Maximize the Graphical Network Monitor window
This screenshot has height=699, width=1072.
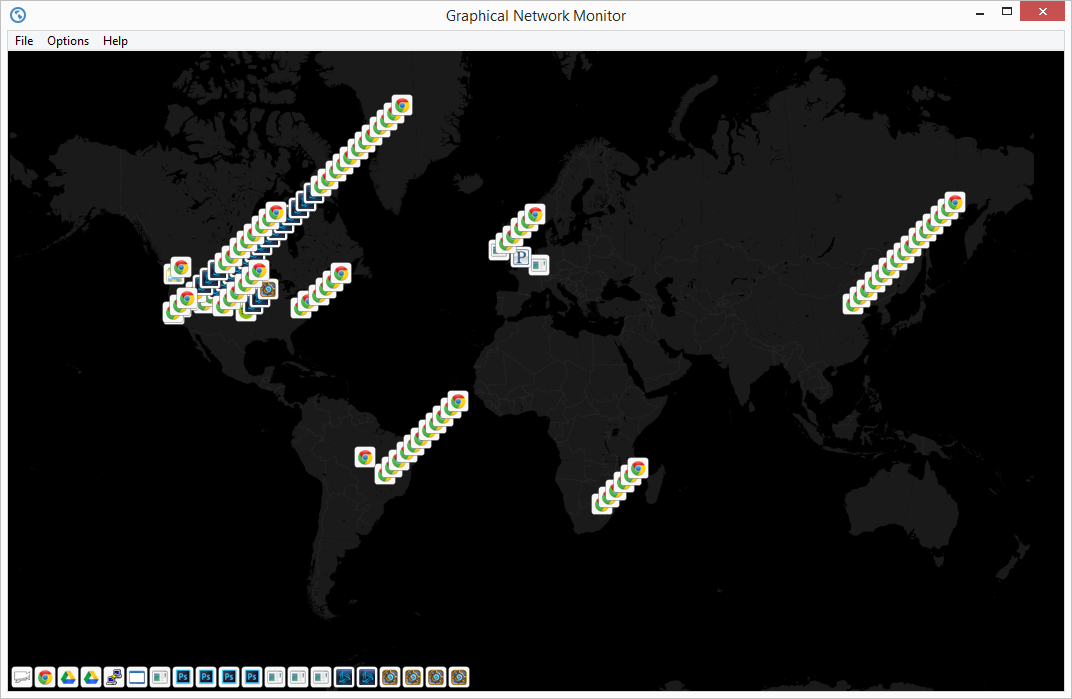coord(1007,12)
